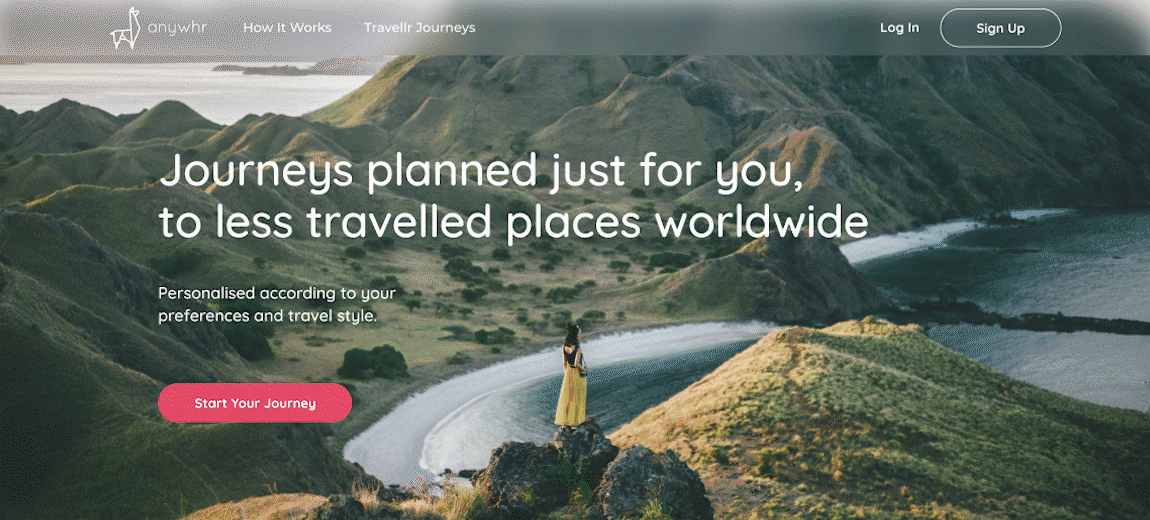Go to Travellr Journeys
The height and width of the screenshot is (520, 1150).
420,28
